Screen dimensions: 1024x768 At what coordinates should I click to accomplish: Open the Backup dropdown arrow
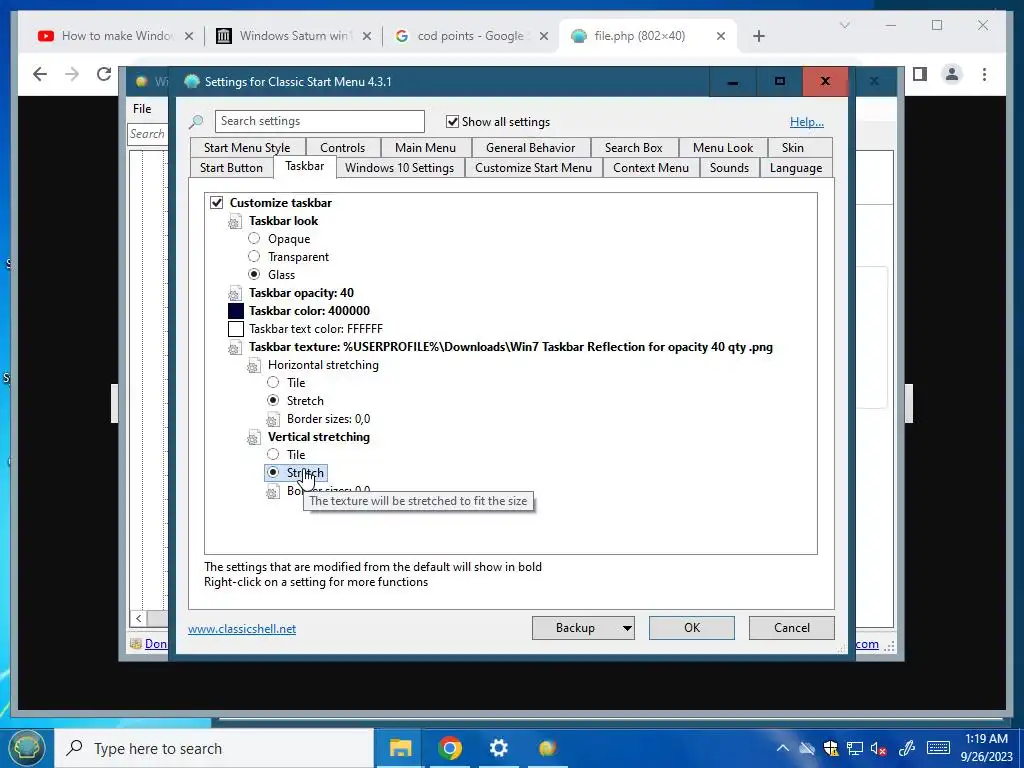point(626,628)
